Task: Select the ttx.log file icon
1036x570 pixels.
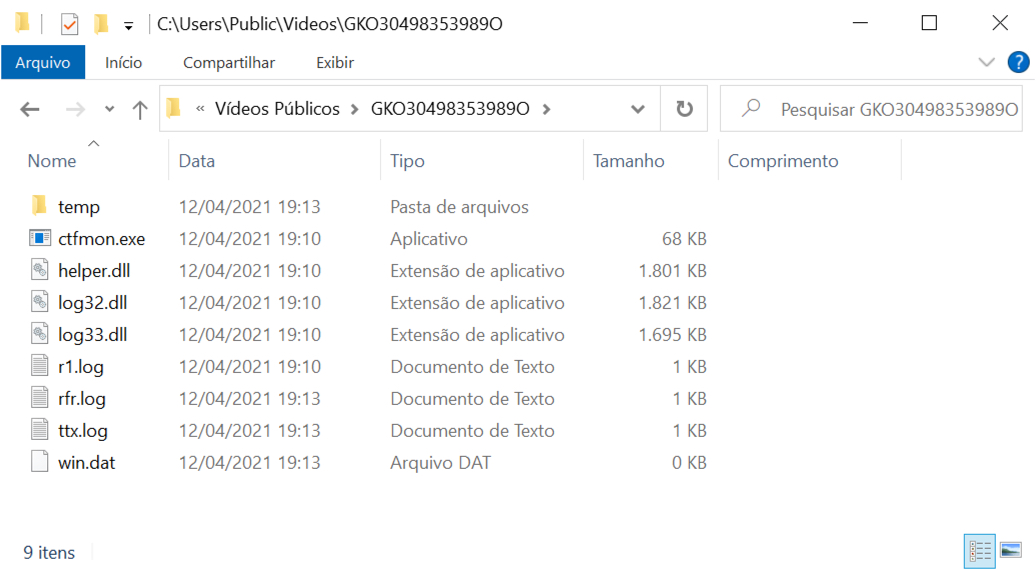Action: [40, 429]
